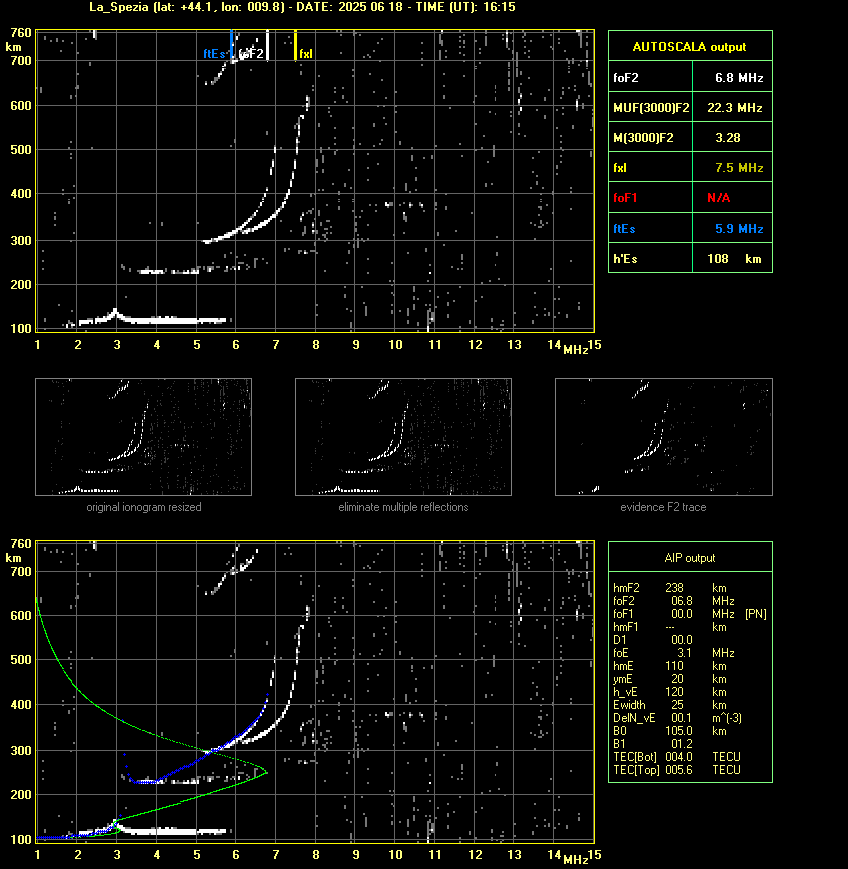Viewport: 848px width, 869px height.
Task: Select the 'evidence F2 trace' thumbnail
Action: [x=664, y=437]
